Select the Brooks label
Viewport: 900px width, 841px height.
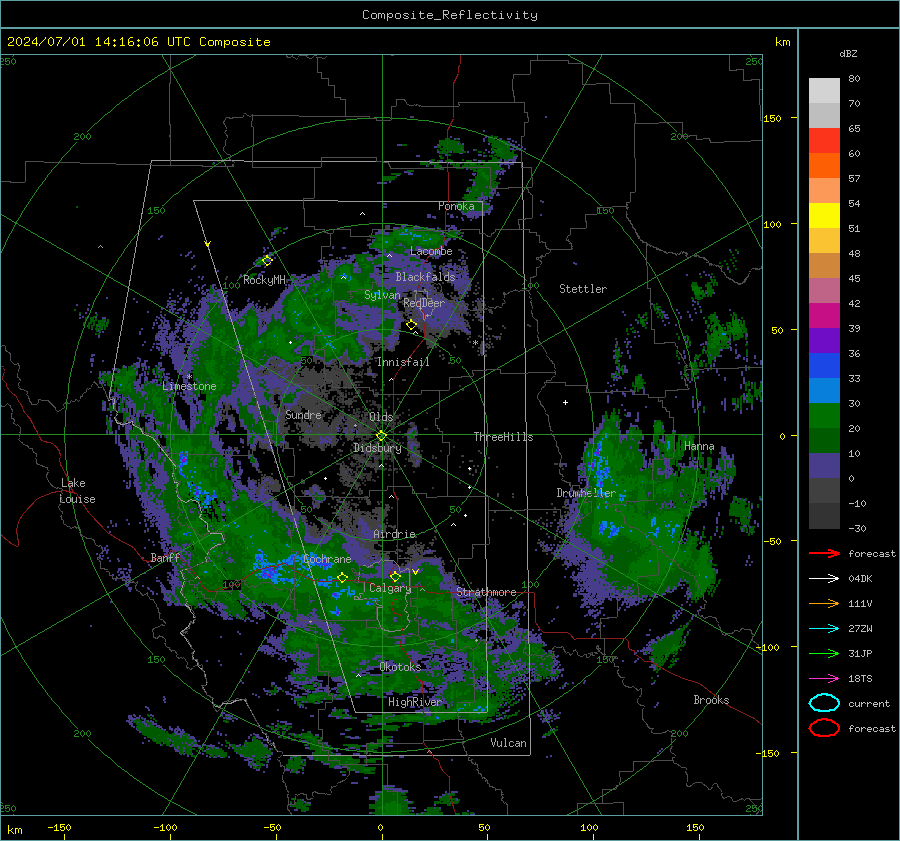click(x=711, y=700)
